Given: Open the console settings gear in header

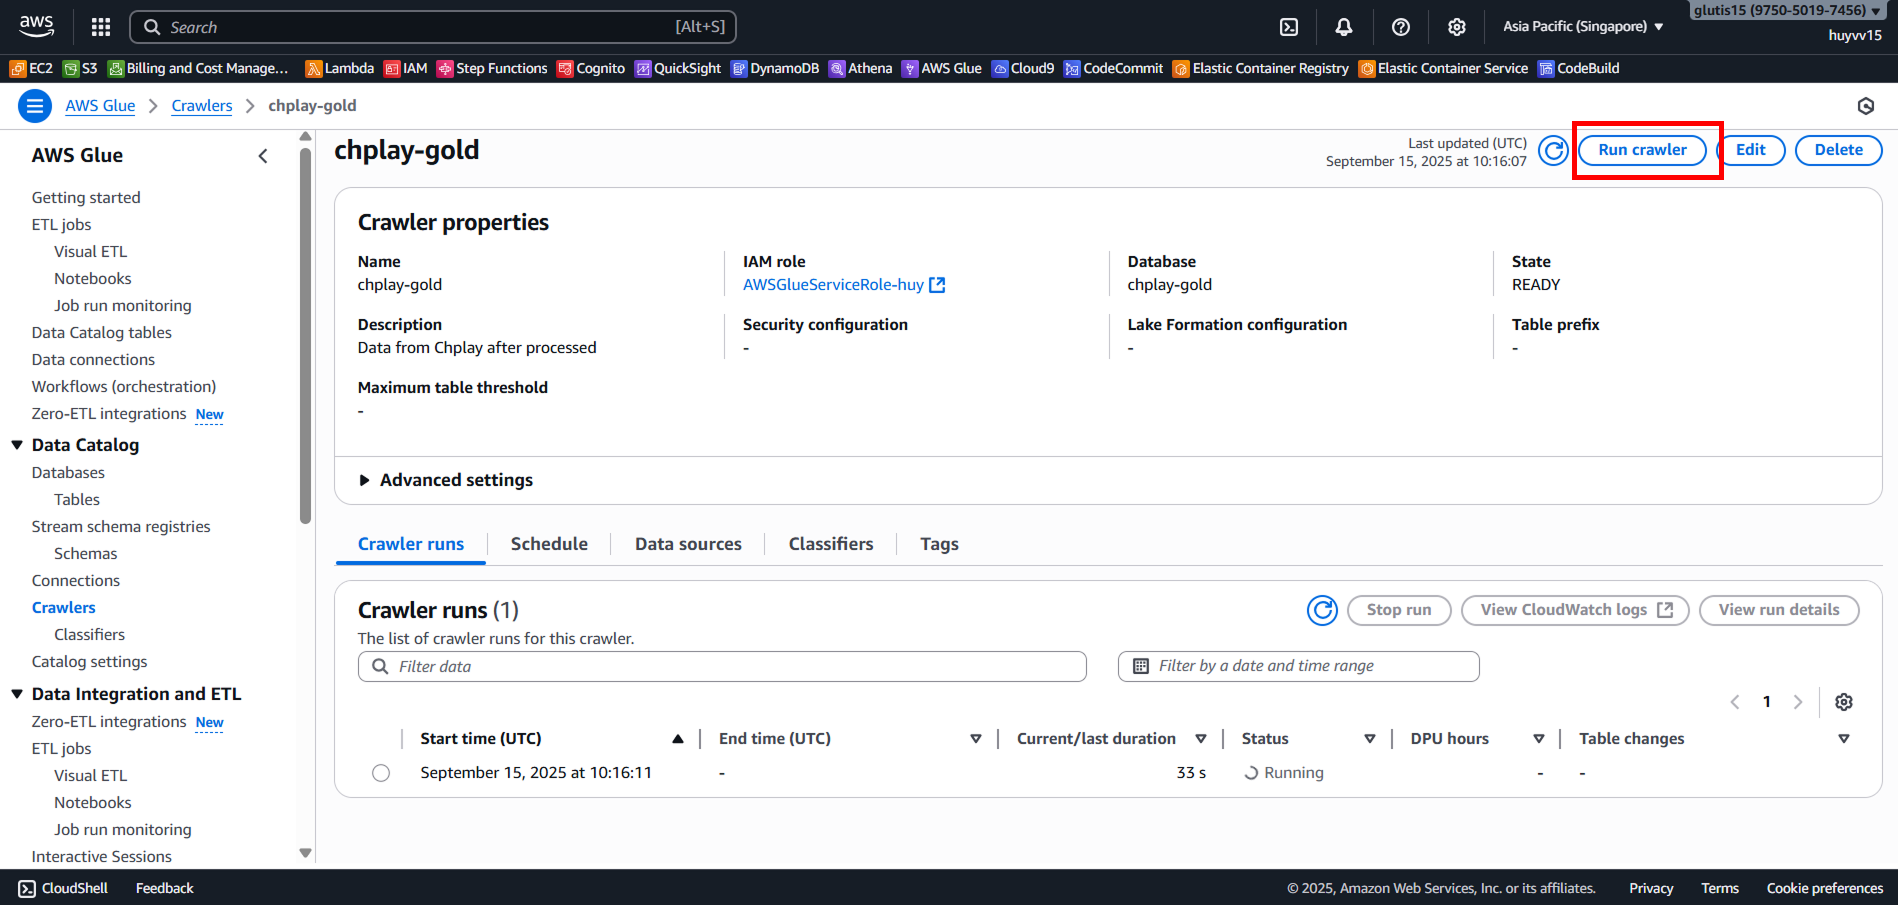Looking at the screenshot, I should click(1456, 27).
